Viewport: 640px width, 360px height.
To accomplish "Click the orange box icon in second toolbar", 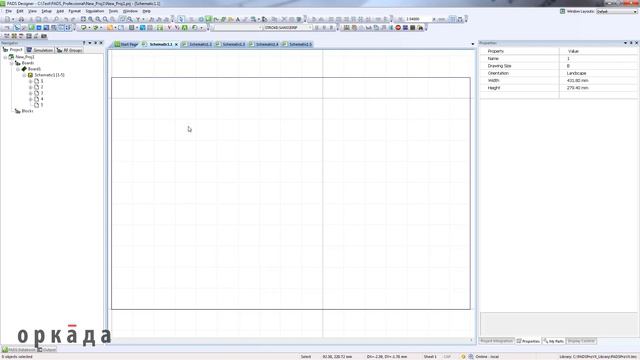I will tap(110, 27).
